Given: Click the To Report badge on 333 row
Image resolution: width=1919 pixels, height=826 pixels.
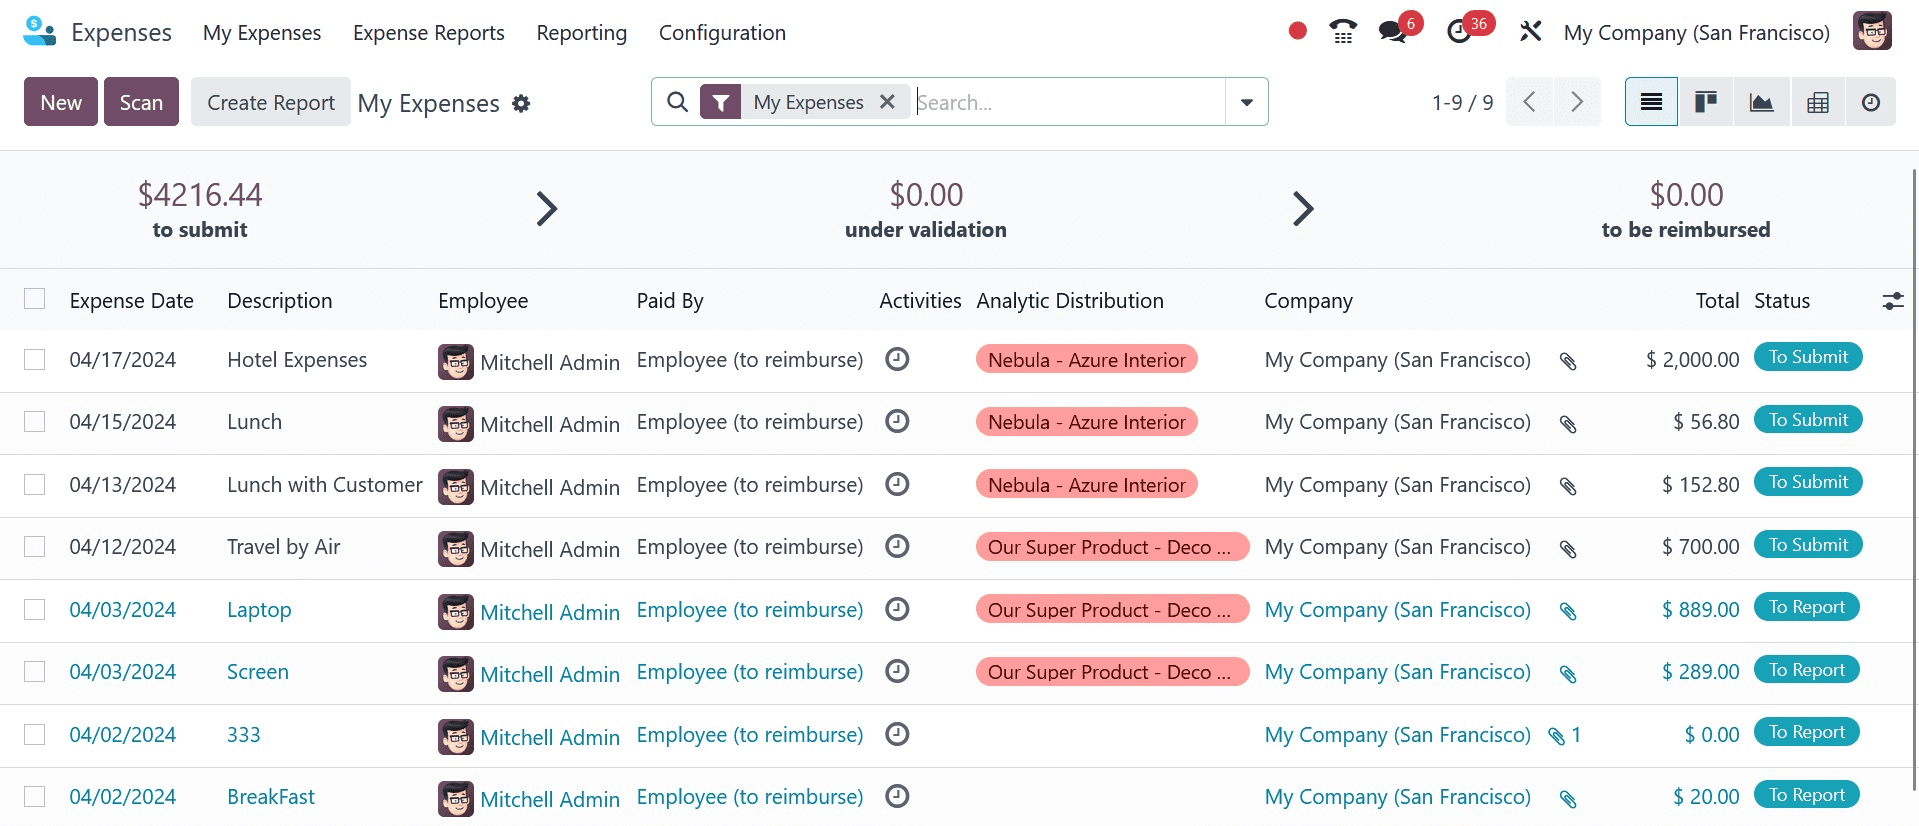Looking at the screenshot, I should (1807, 732).
